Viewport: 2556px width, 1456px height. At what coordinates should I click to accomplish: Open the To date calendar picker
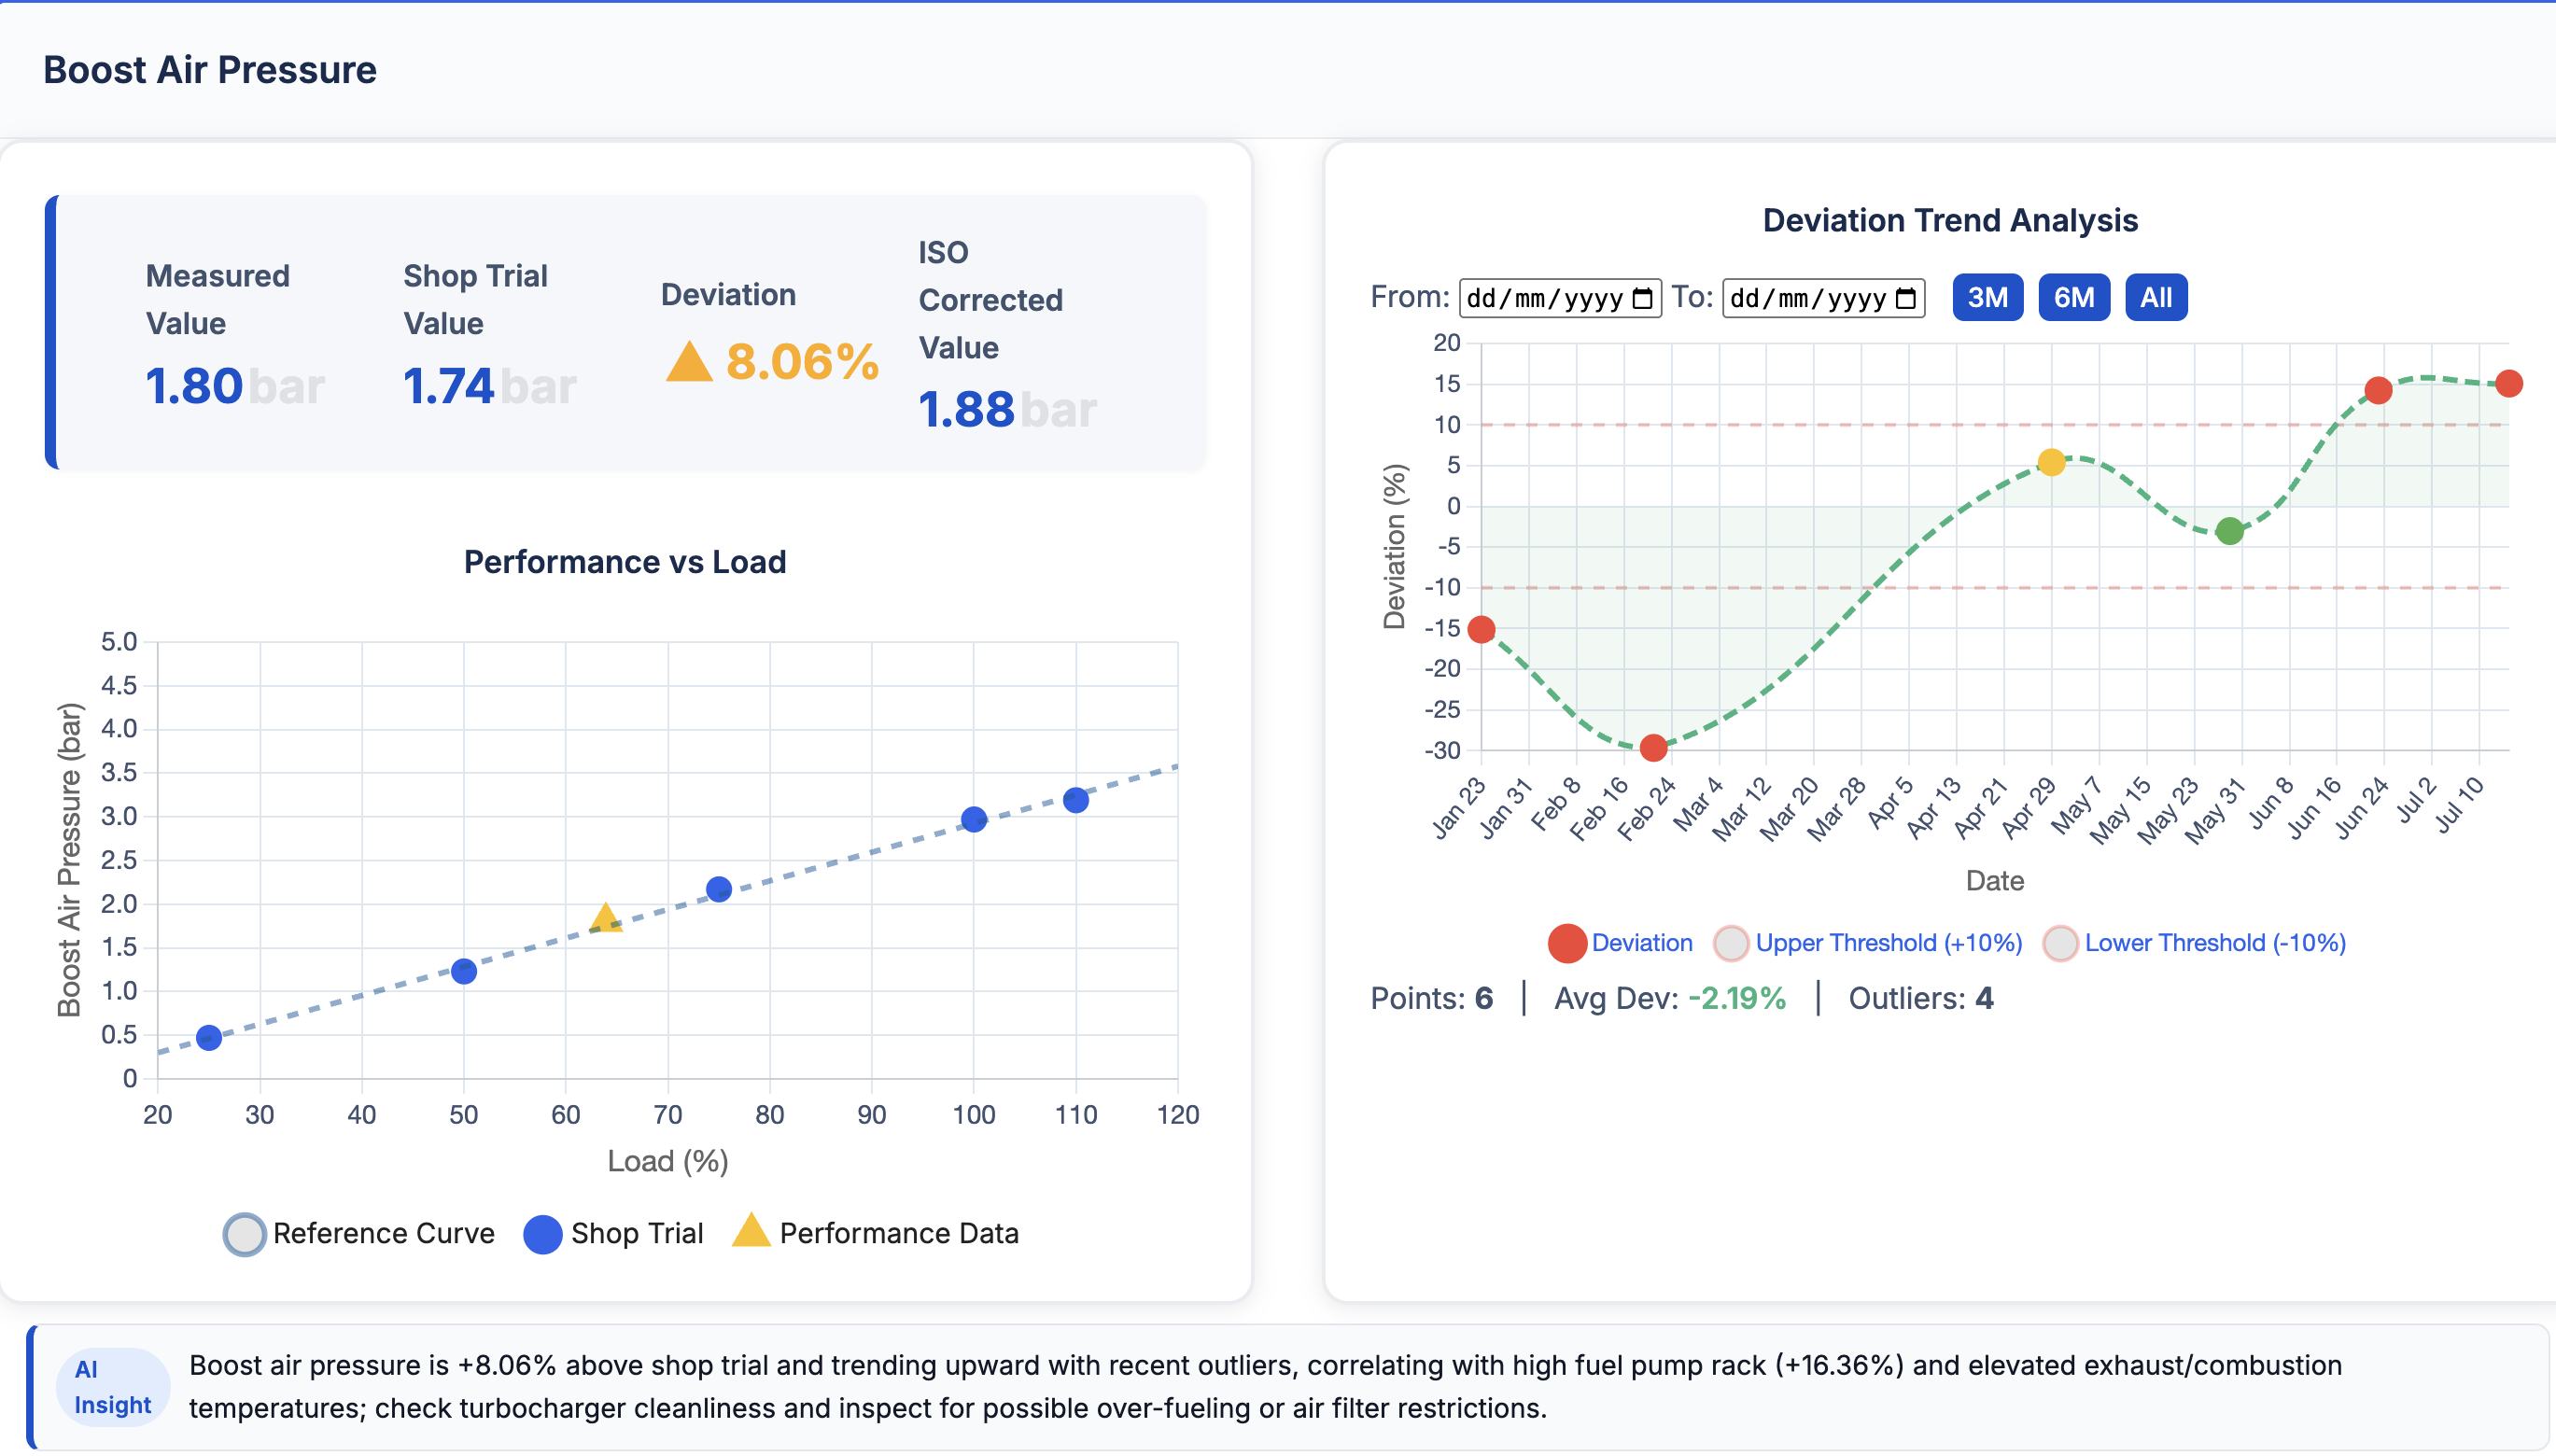[x=1907, y=297]
